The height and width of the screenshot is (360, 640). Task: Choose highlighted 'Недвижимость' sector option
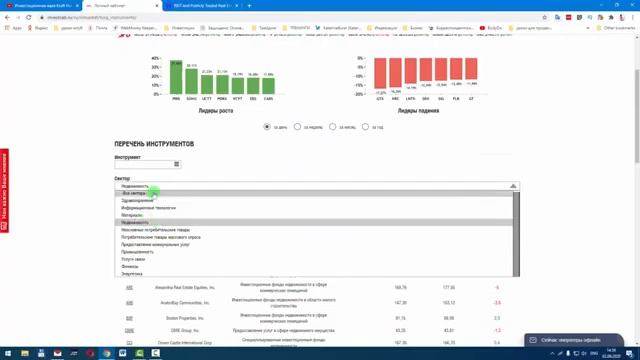313,222
